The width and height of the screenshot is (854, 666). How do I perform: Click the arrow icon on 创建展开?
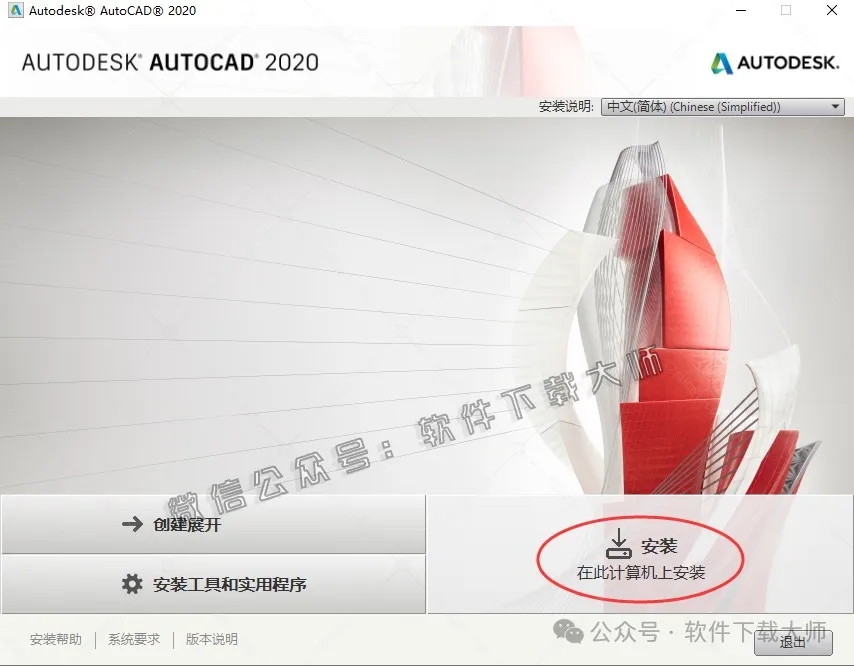(131, 523)
